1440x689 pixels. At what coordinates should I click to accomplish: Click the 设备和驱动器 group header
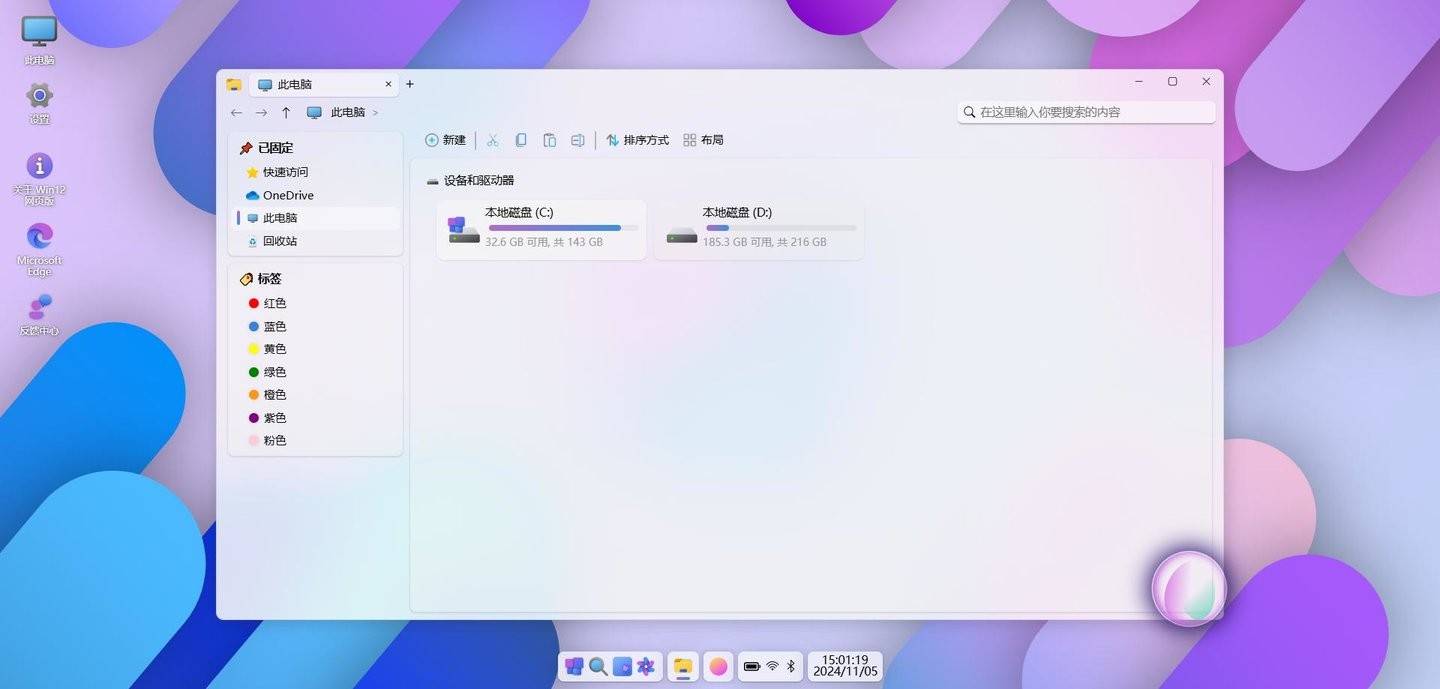tap(470, 181)
